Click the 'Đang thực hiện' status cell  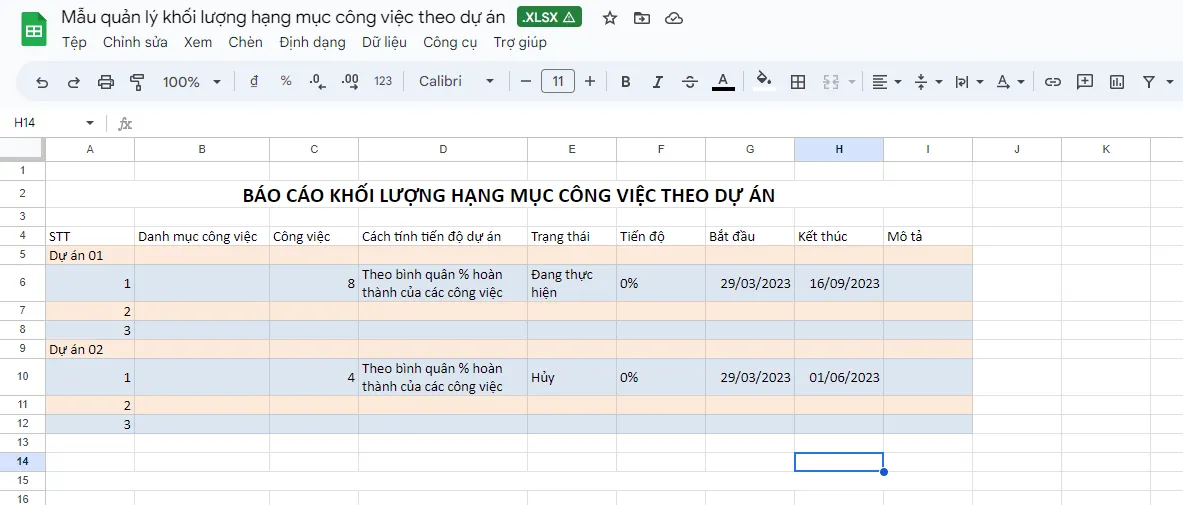(x=572, y=283)
